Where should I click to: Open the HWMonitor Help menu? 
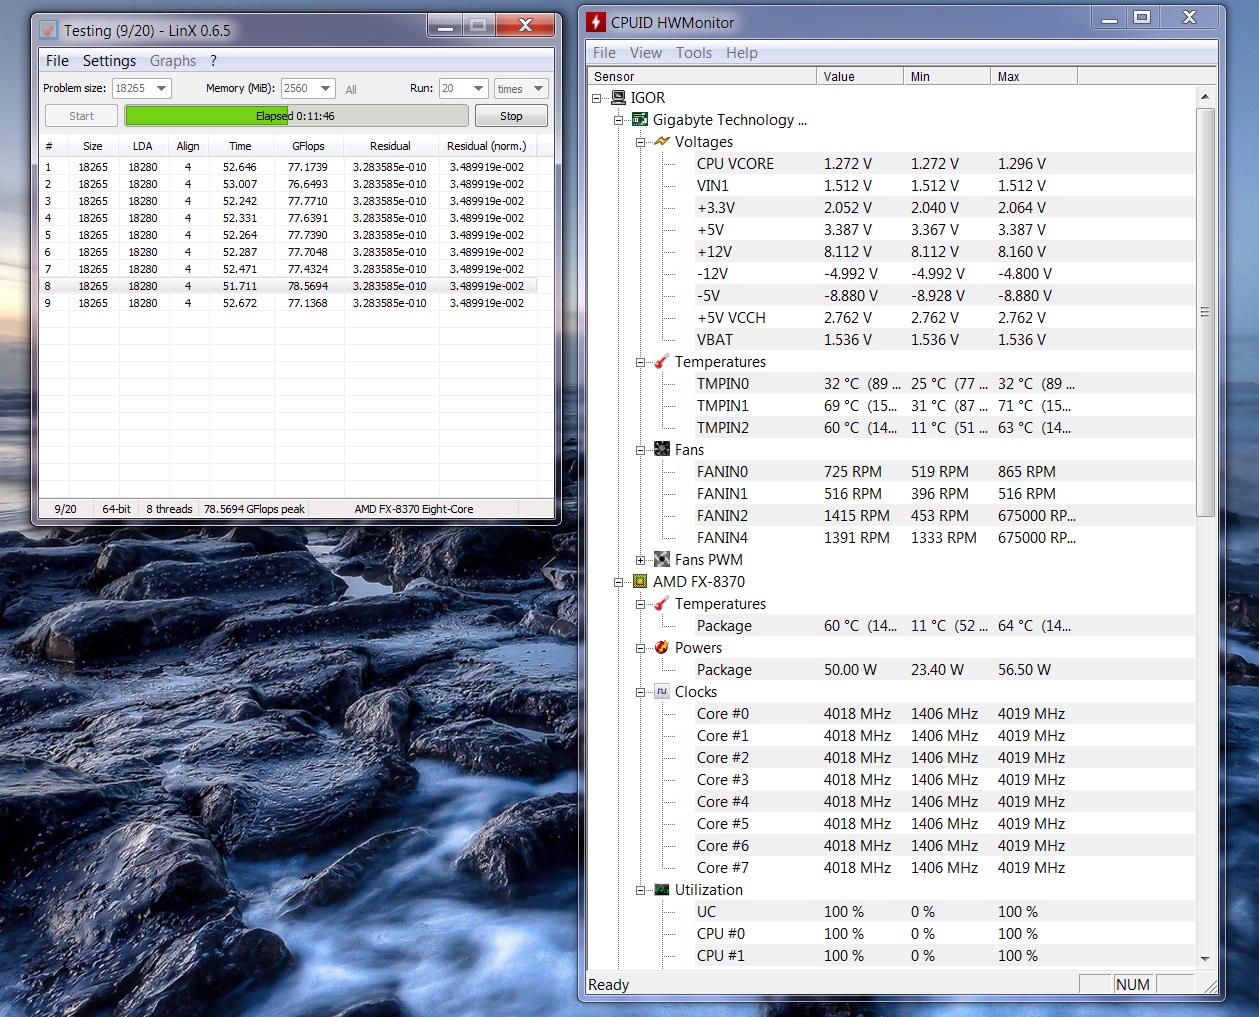pos(742,53)
